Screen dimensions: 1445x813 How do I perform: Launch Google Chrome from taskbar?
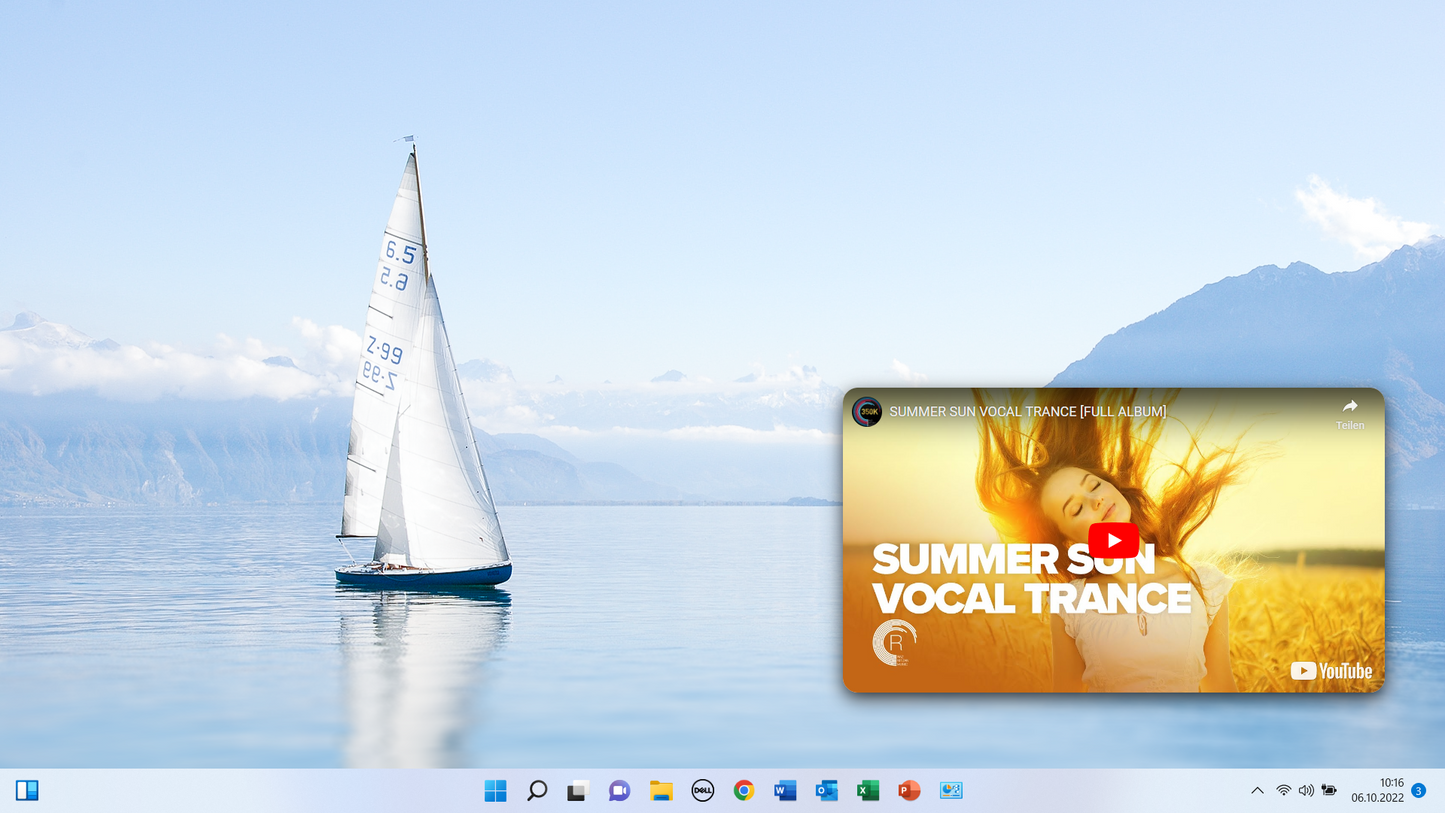pos(743,791)
